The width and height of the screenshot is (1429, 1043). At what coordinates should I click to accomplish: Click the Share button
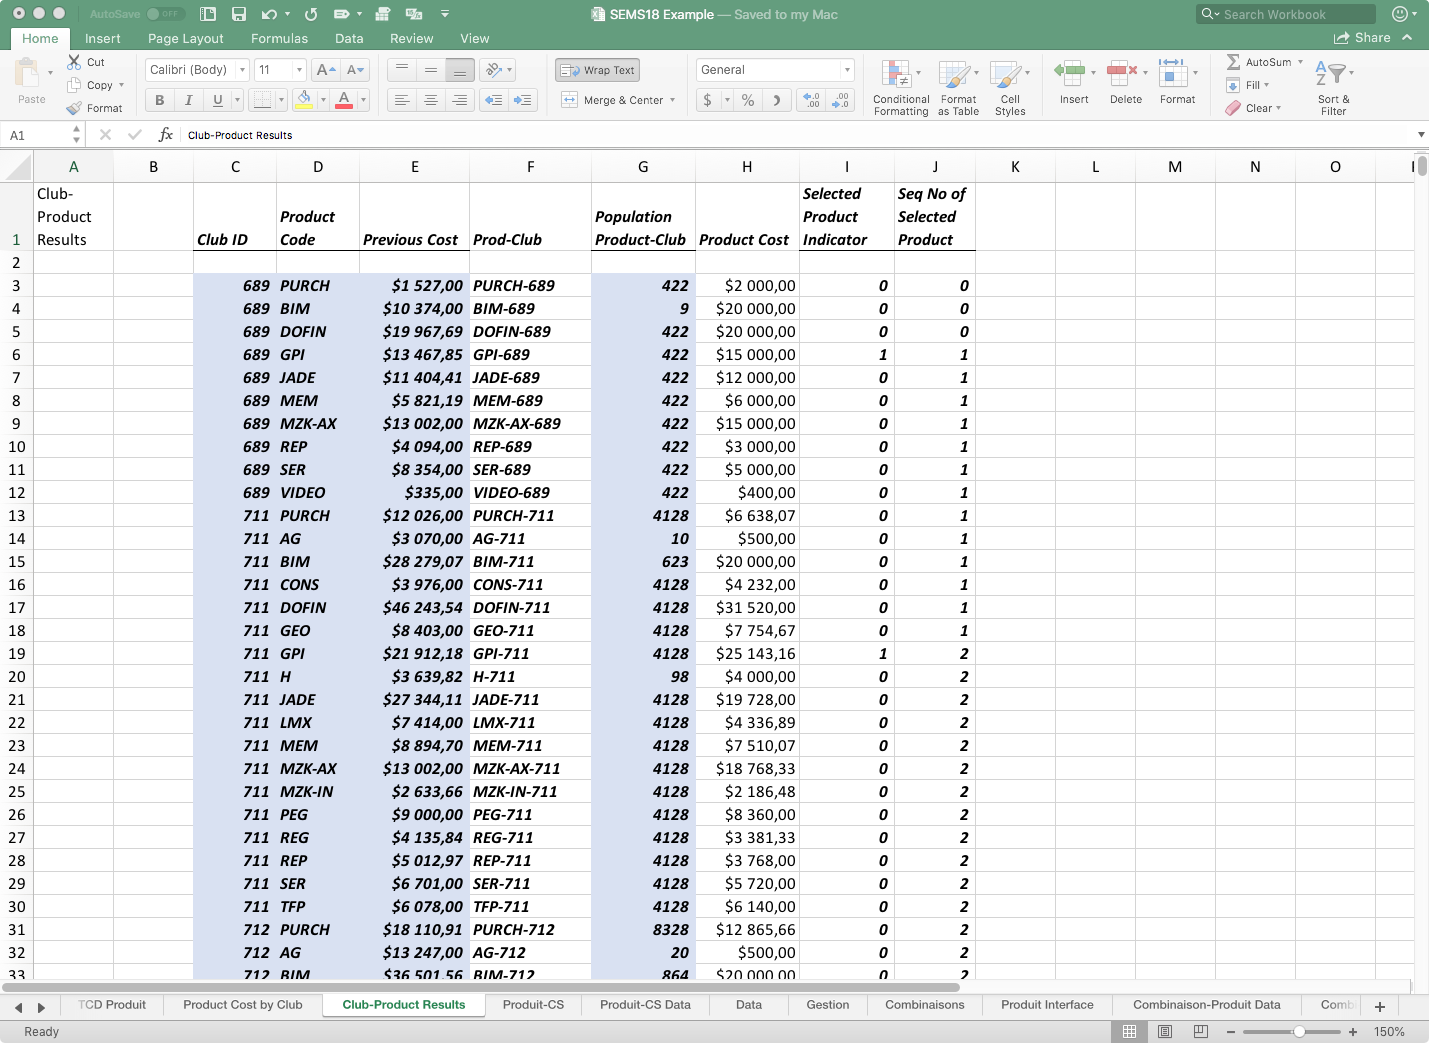pos(1362,38)
